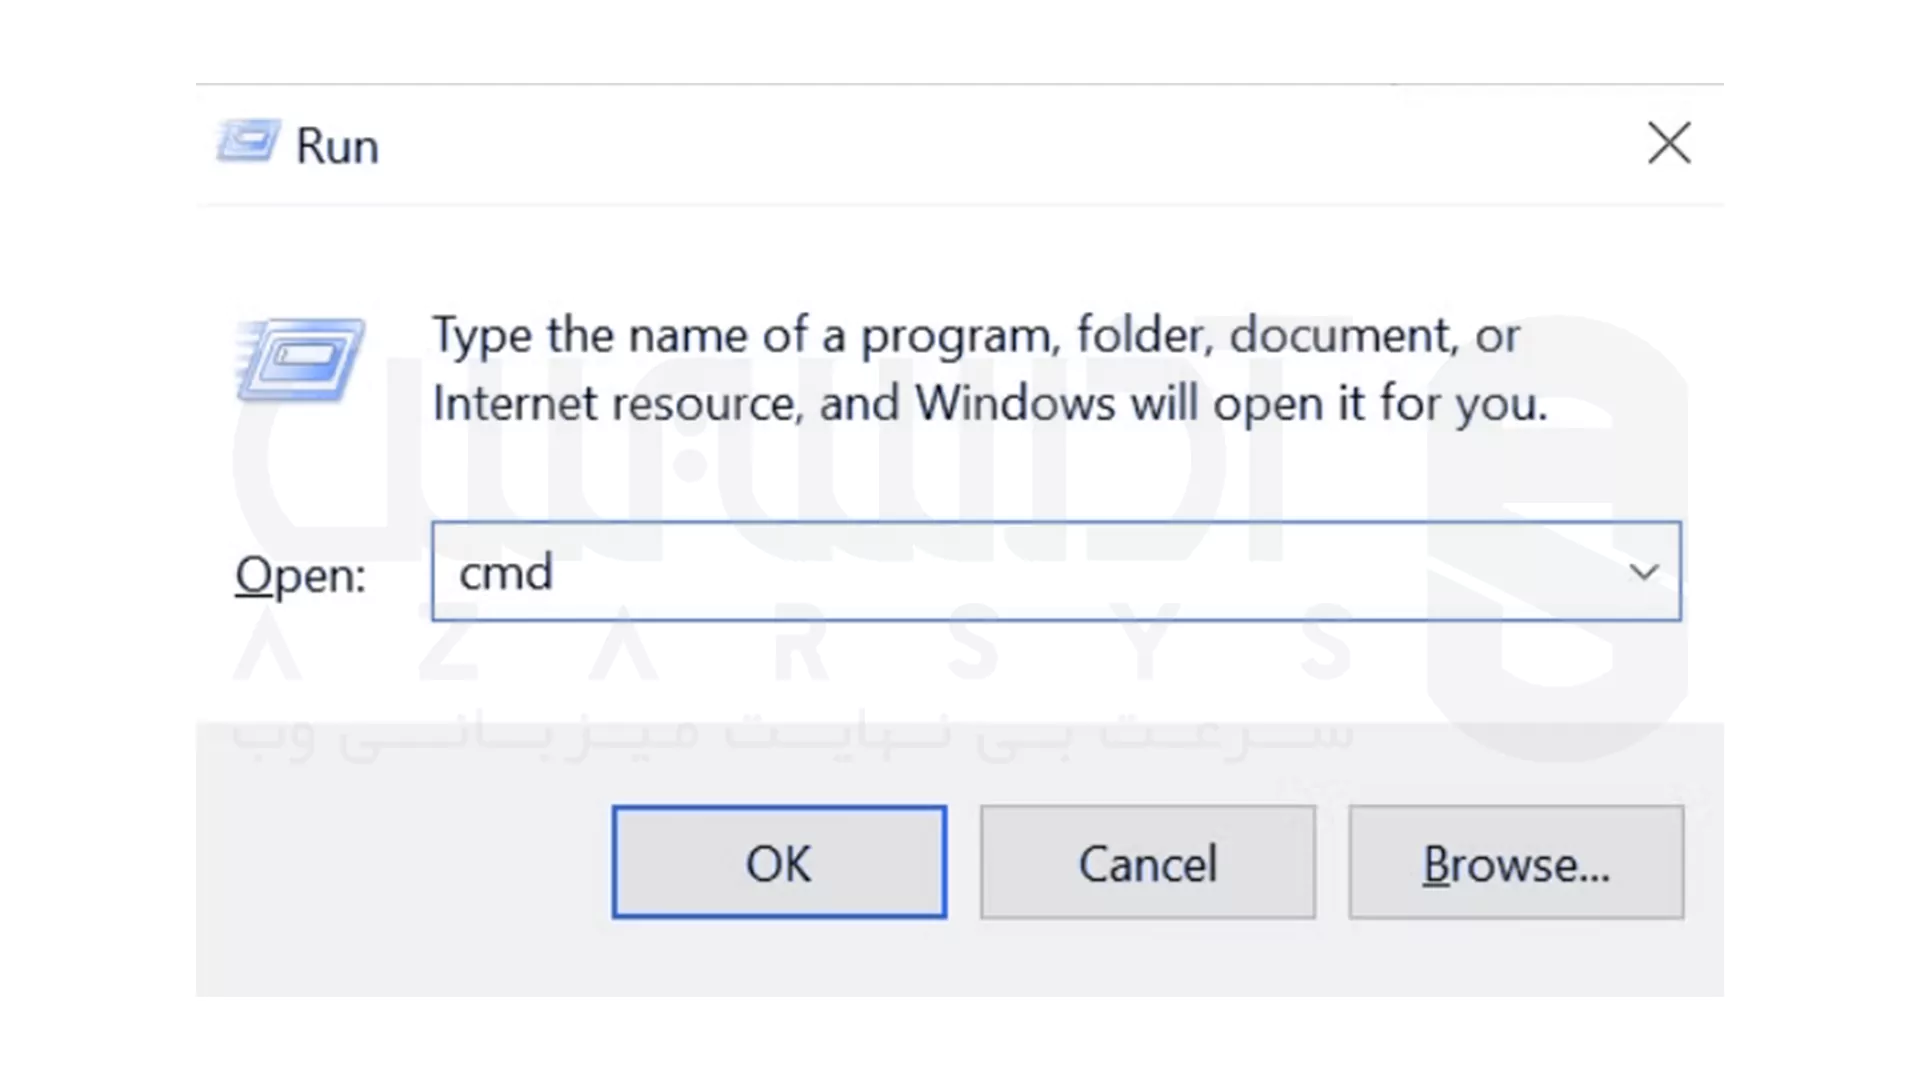Click the small Run icon in title bar

pyautogui.click(x=248, y=141)
